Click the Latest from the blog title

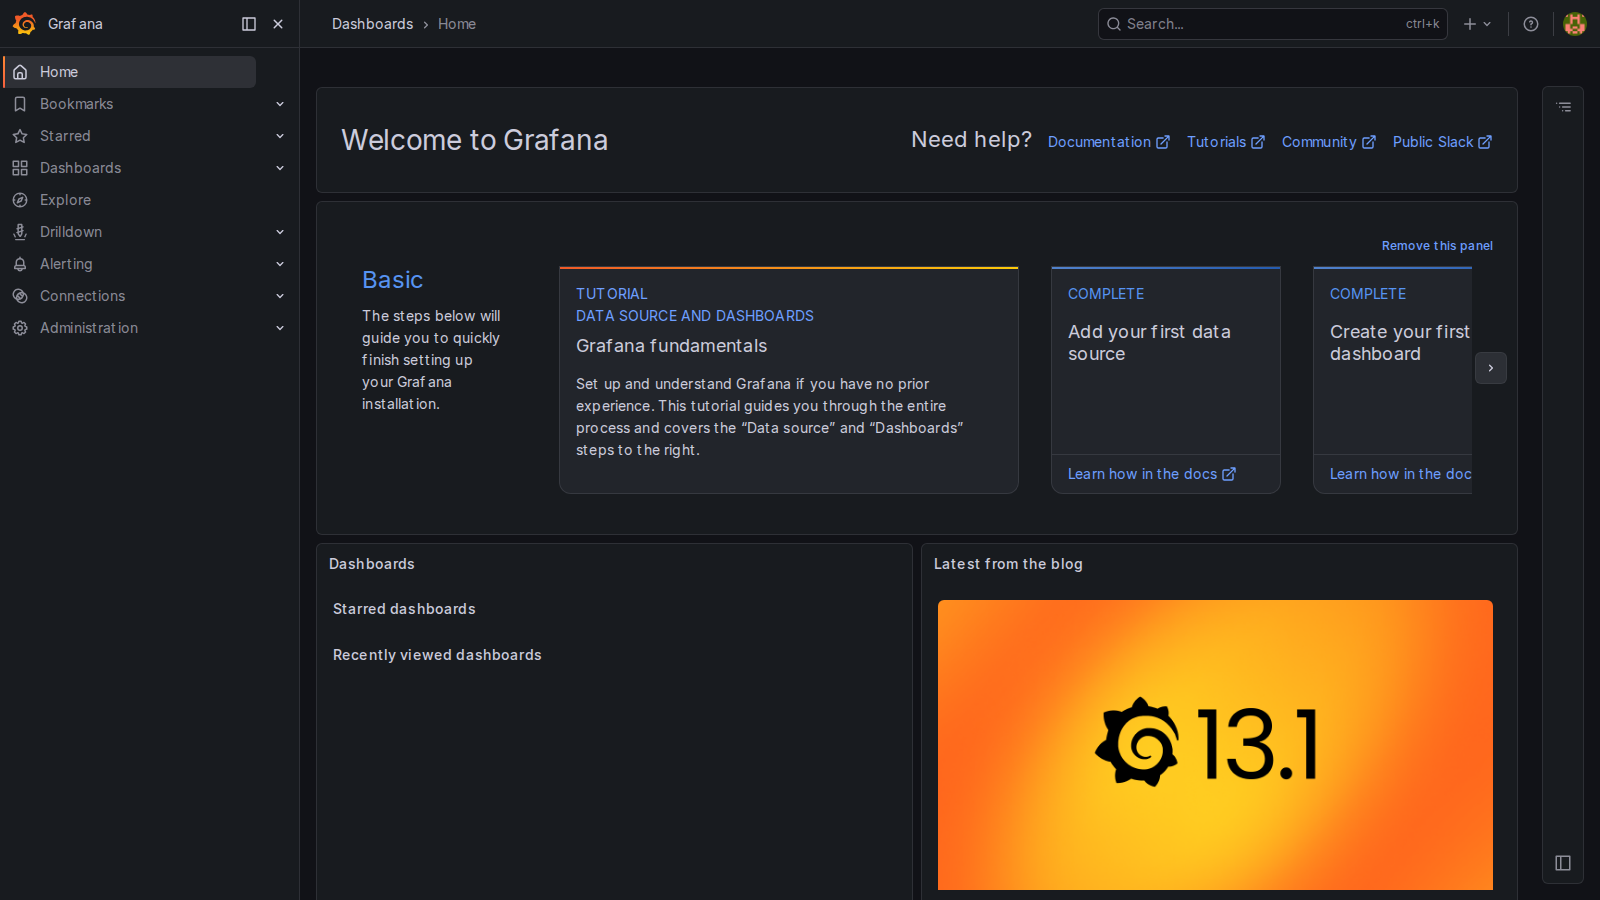(x=1008, y=564)
